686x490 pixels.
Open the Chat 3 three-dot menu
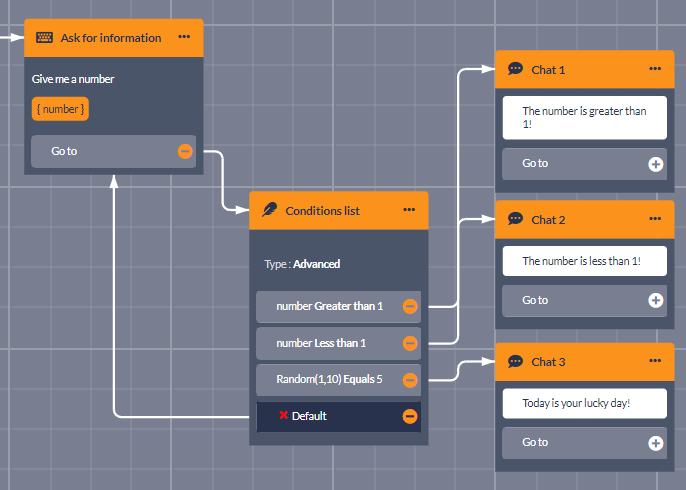coord(655,361)
